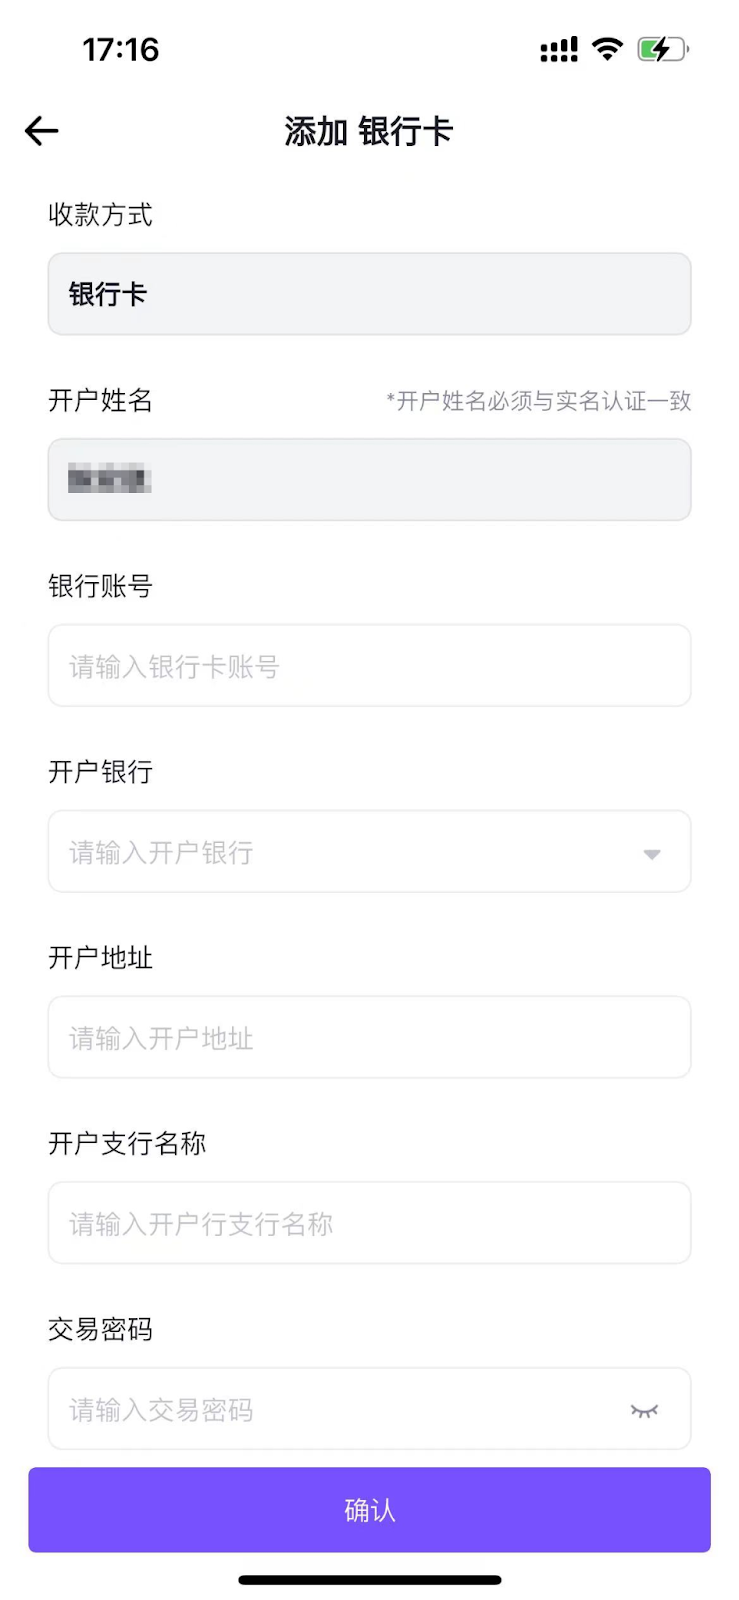Tap the 开户姓名必须与实名认证一致 hint text

(x=539, y=401)
